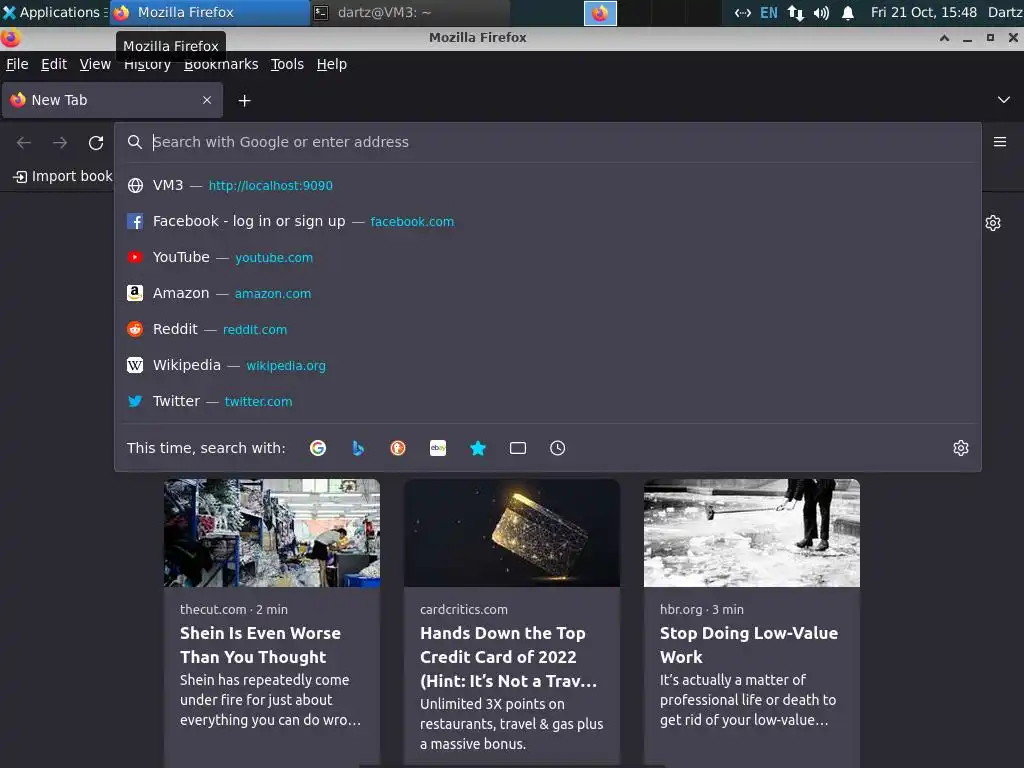The image size is (1024, 768).
Task: Go back one page
Action: (24, 142)
